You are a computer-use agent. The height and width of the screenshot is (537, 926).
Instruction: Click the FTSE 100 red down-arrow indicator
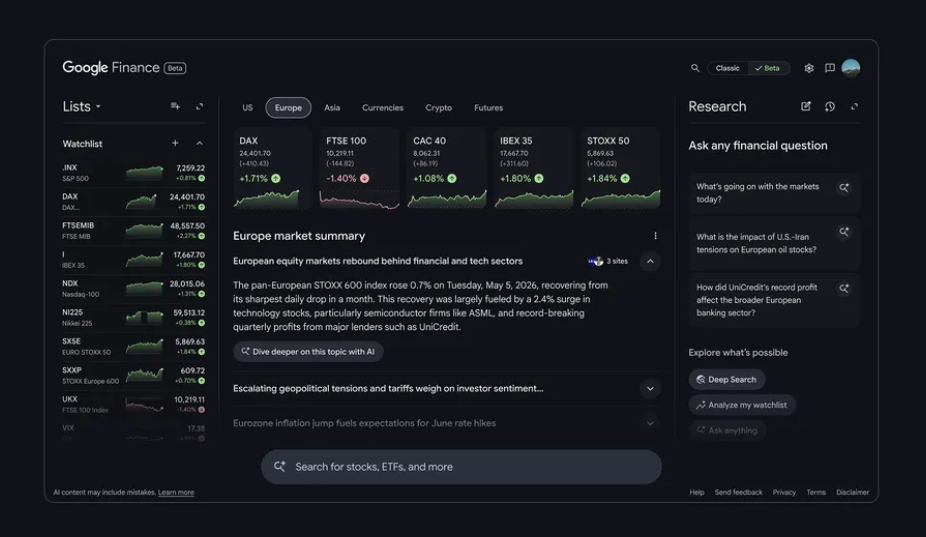click(x=364, y=178)
